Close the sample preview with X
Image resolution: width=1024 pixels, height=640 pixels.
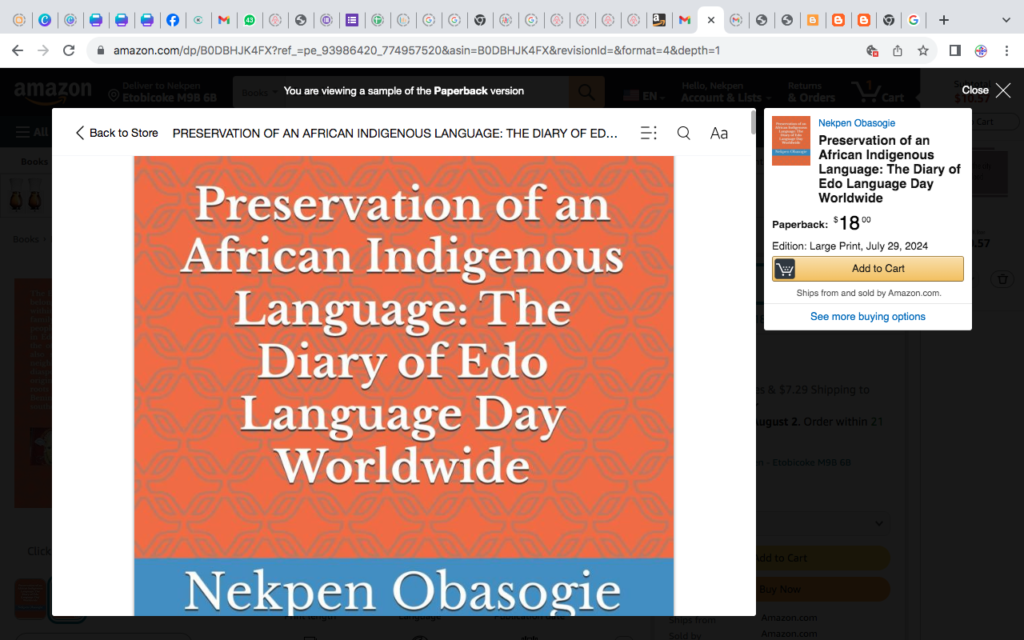1003,90
